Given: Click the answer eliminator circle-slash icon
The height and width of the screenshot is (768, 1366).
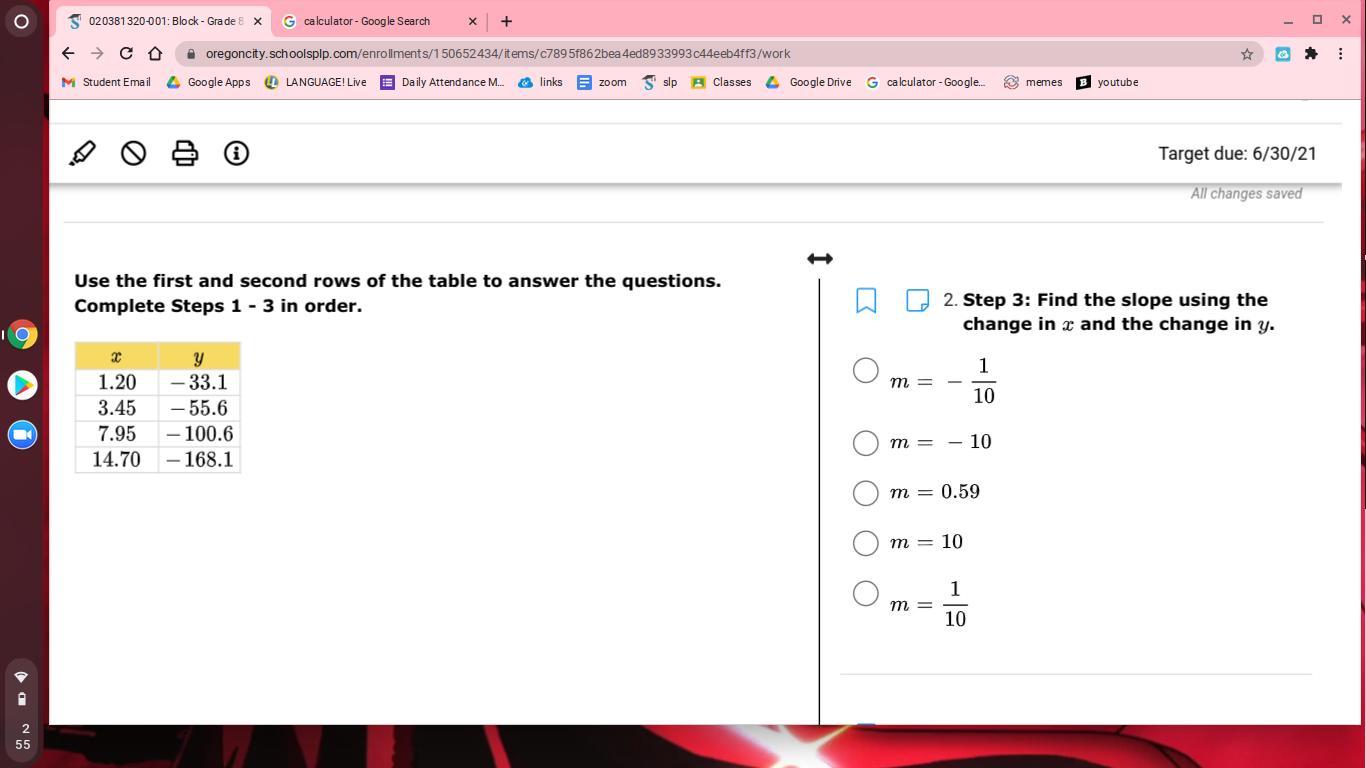Looking at the screenshot, I should point(134,153).
